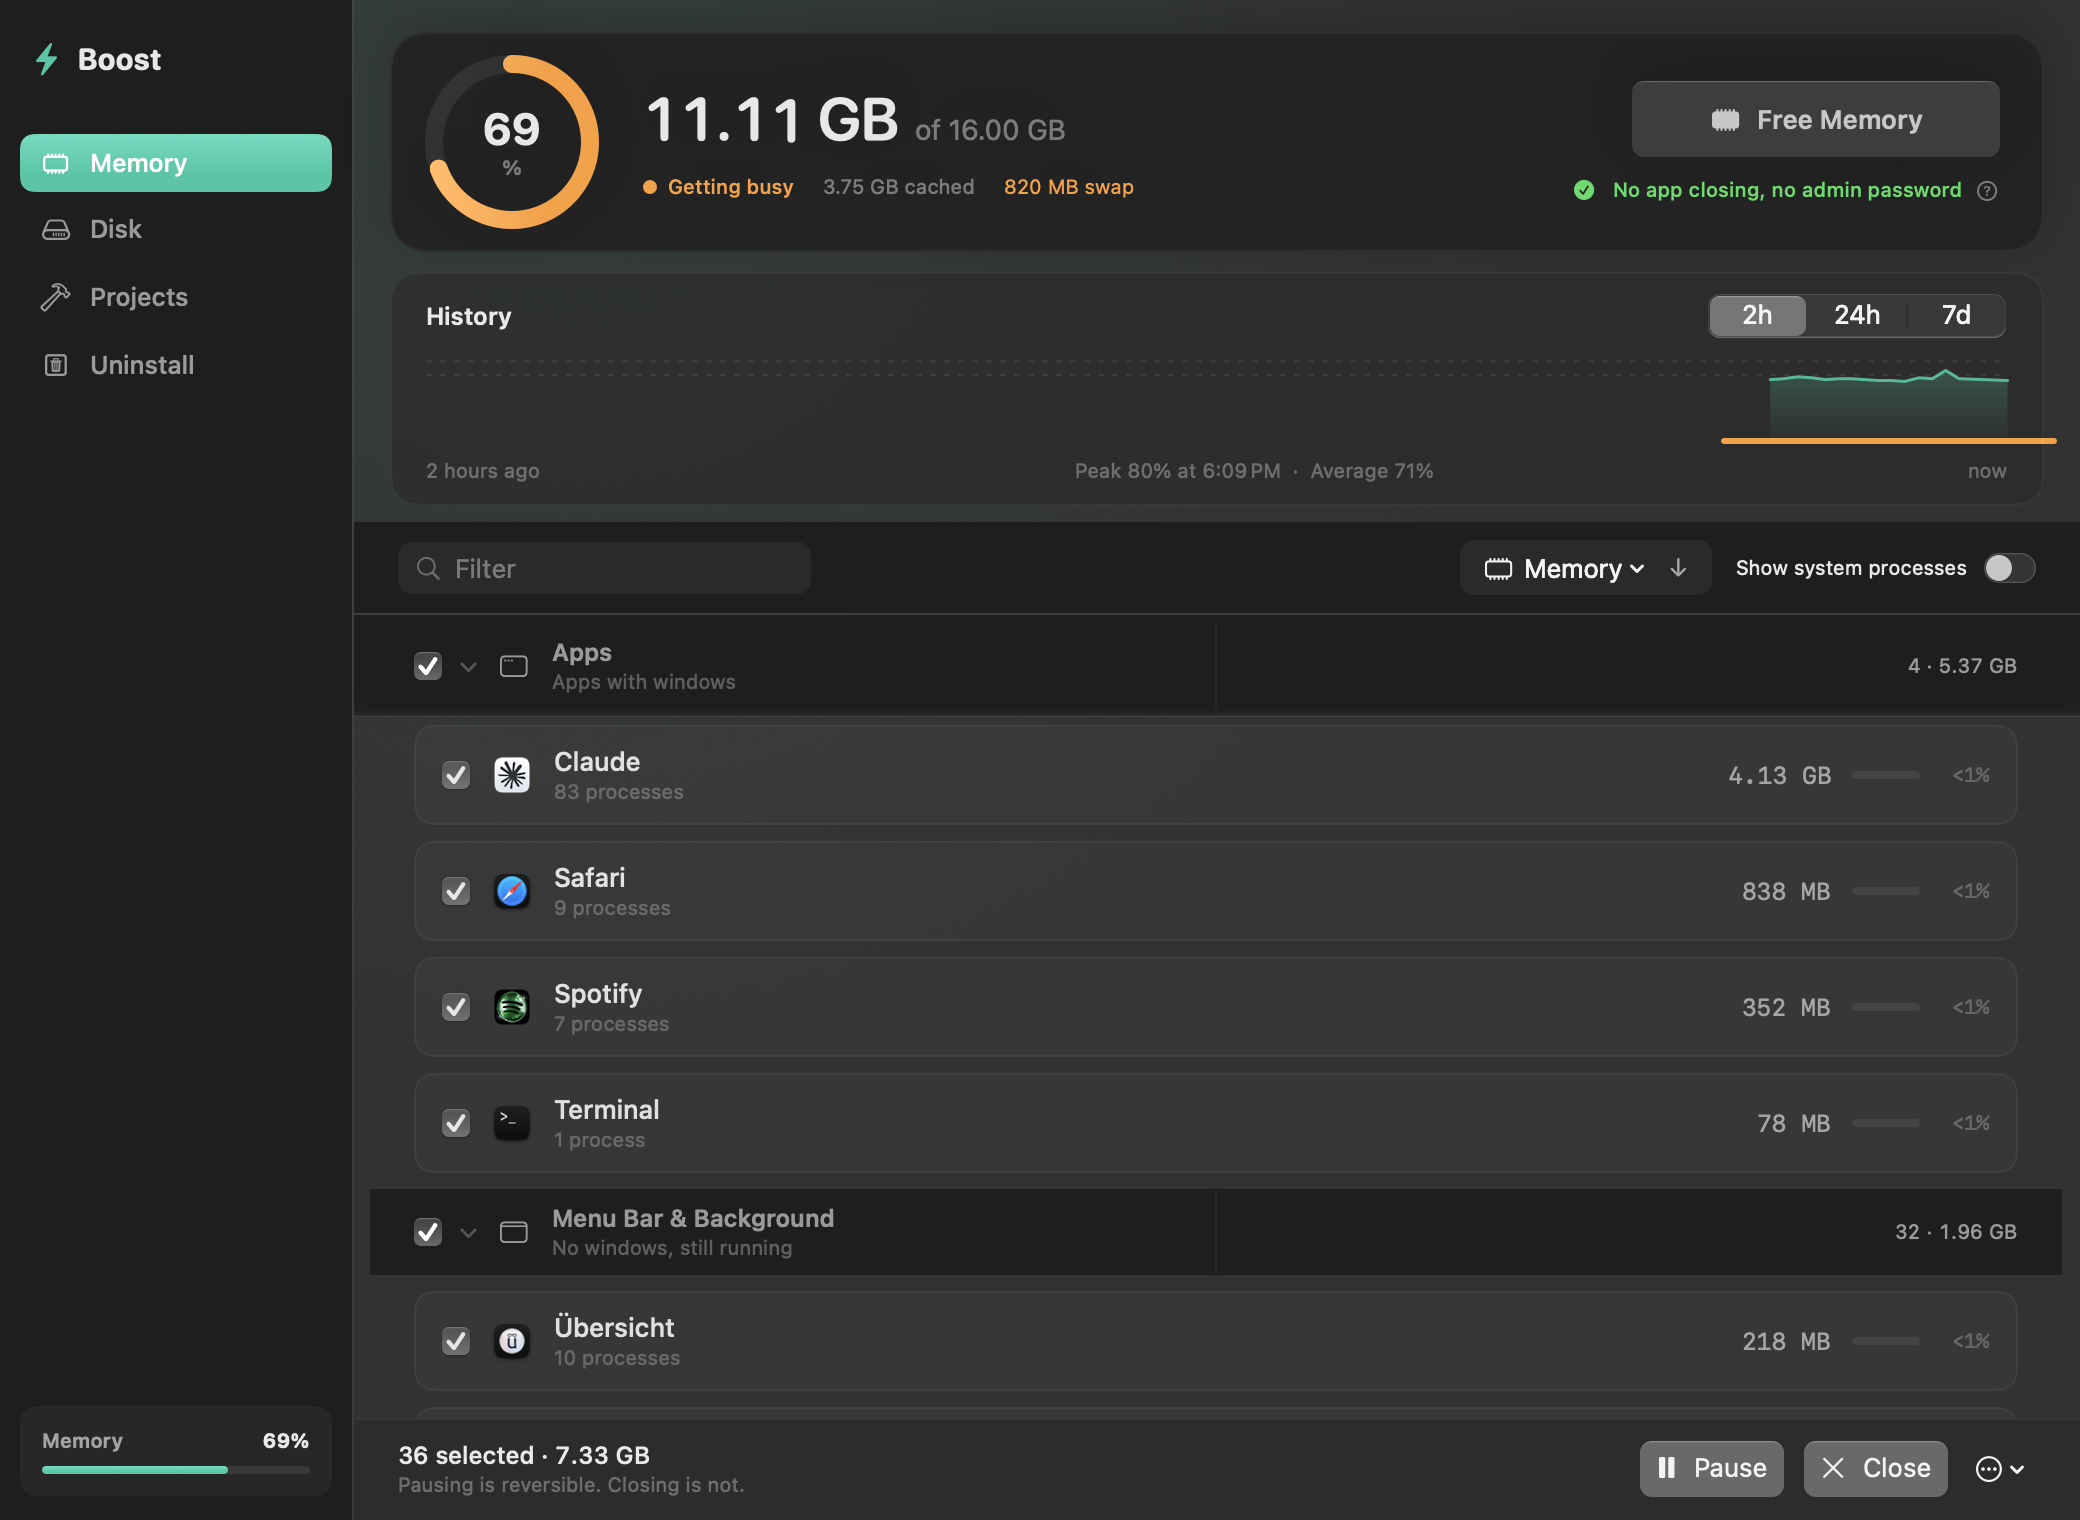Viewport: 2080px width, 1520px height.
Task: Switch history to 7d range
Action: coord(1956,315)
